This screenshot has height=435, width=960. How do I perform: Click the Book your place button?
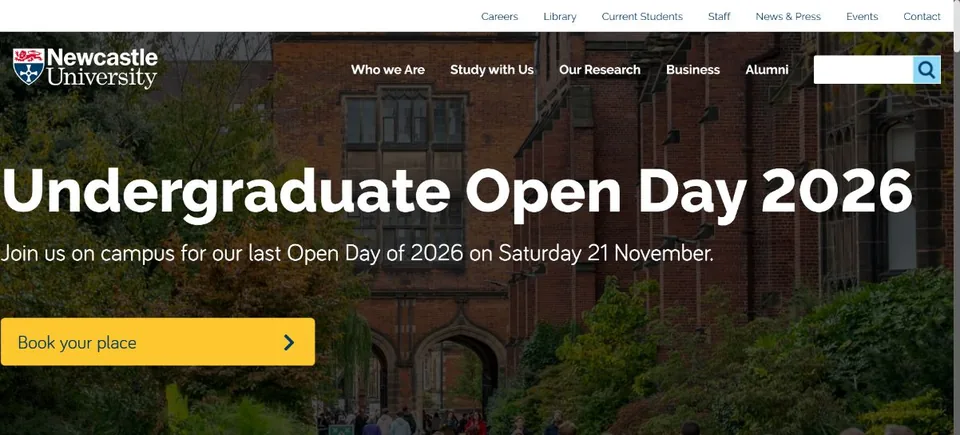158,342
